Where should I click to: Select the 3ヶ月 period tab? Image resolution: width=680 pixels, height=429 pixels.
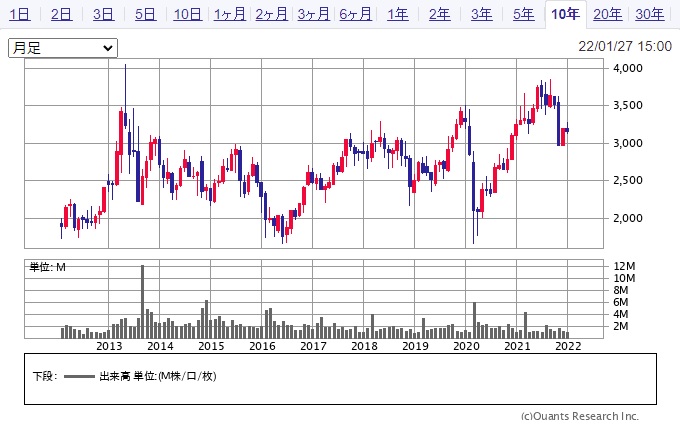pos(314,14)
